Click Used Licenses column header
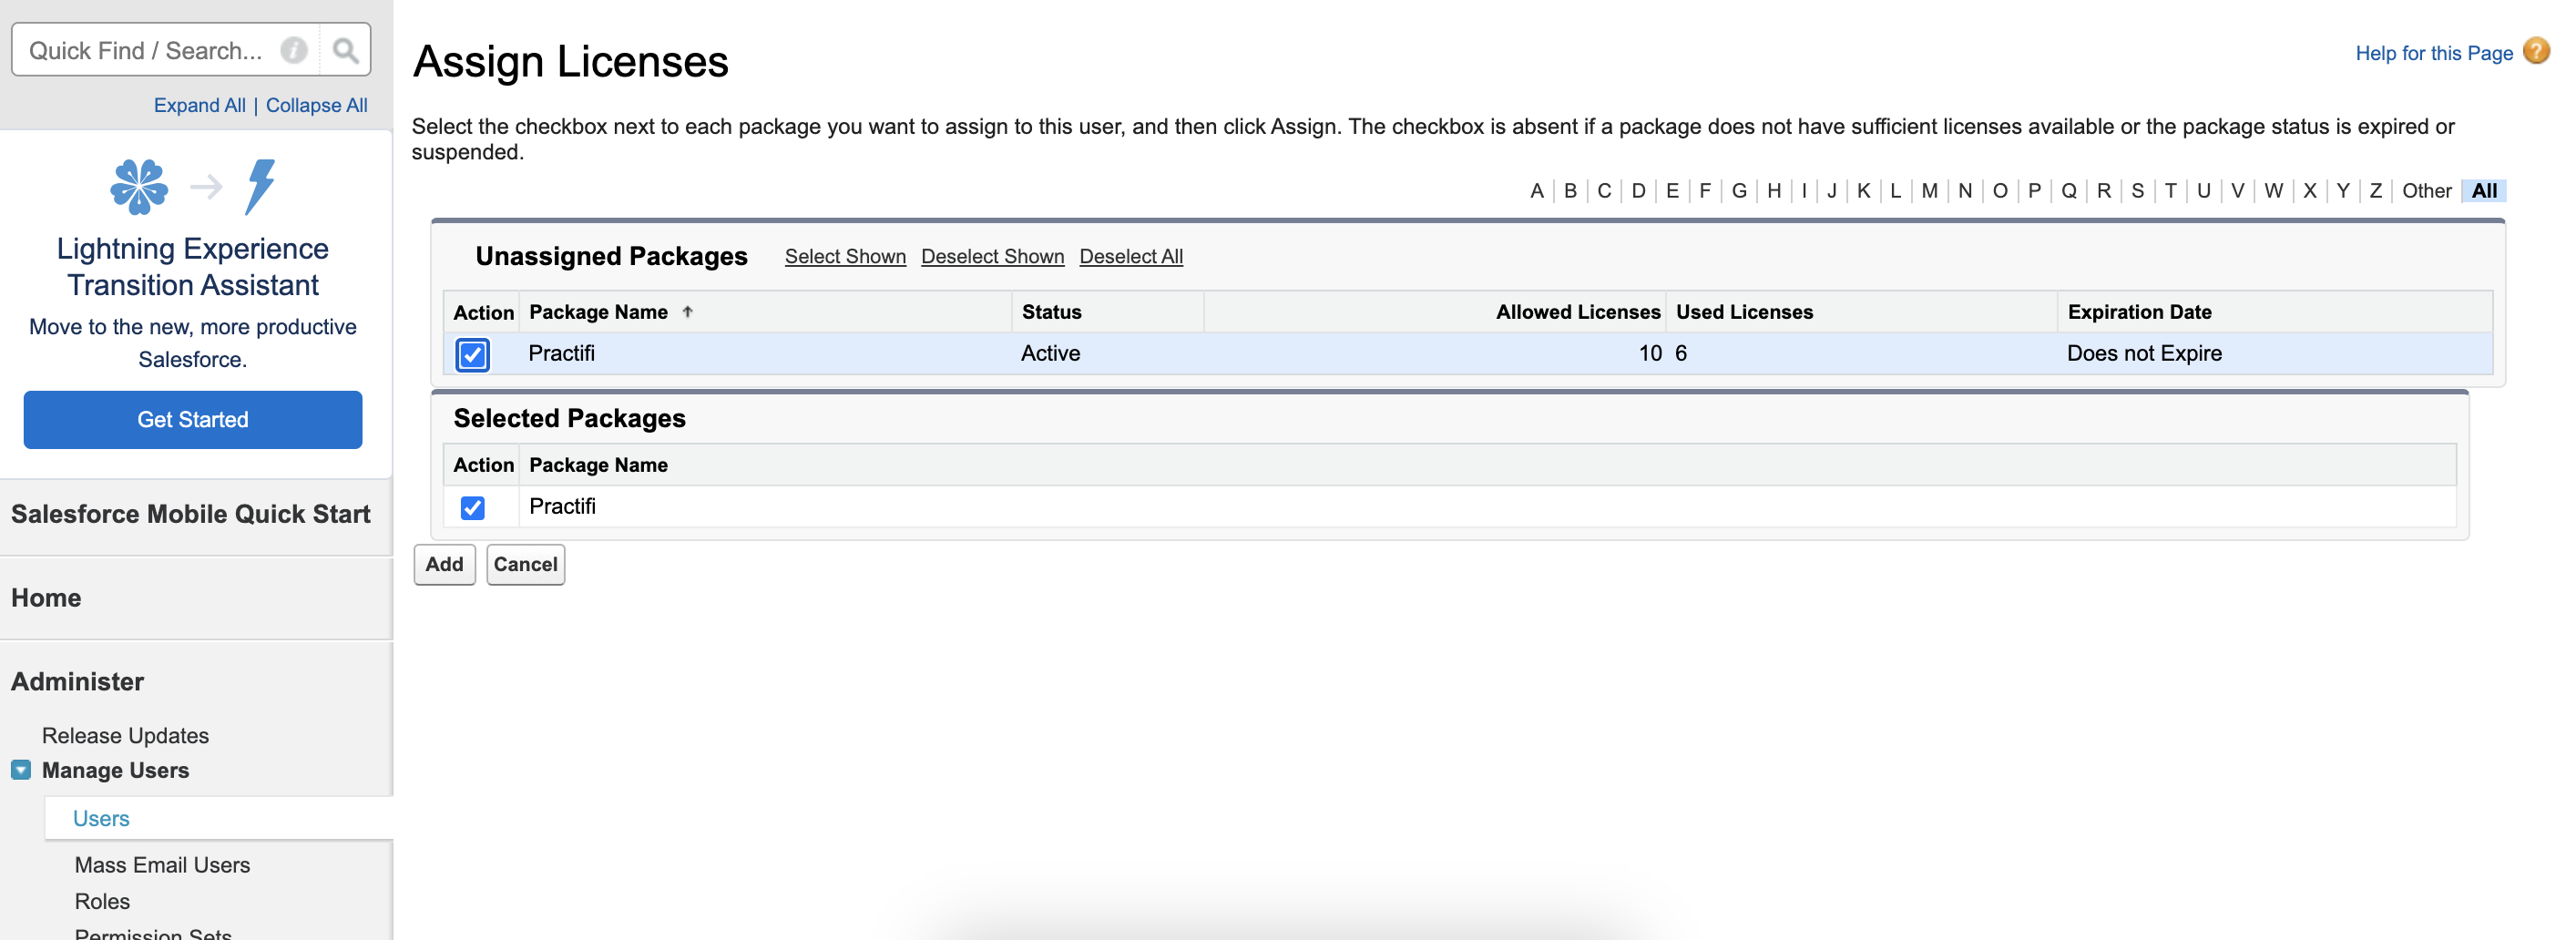Viewport: 2576px width, 940px height. pos(1744,312)
